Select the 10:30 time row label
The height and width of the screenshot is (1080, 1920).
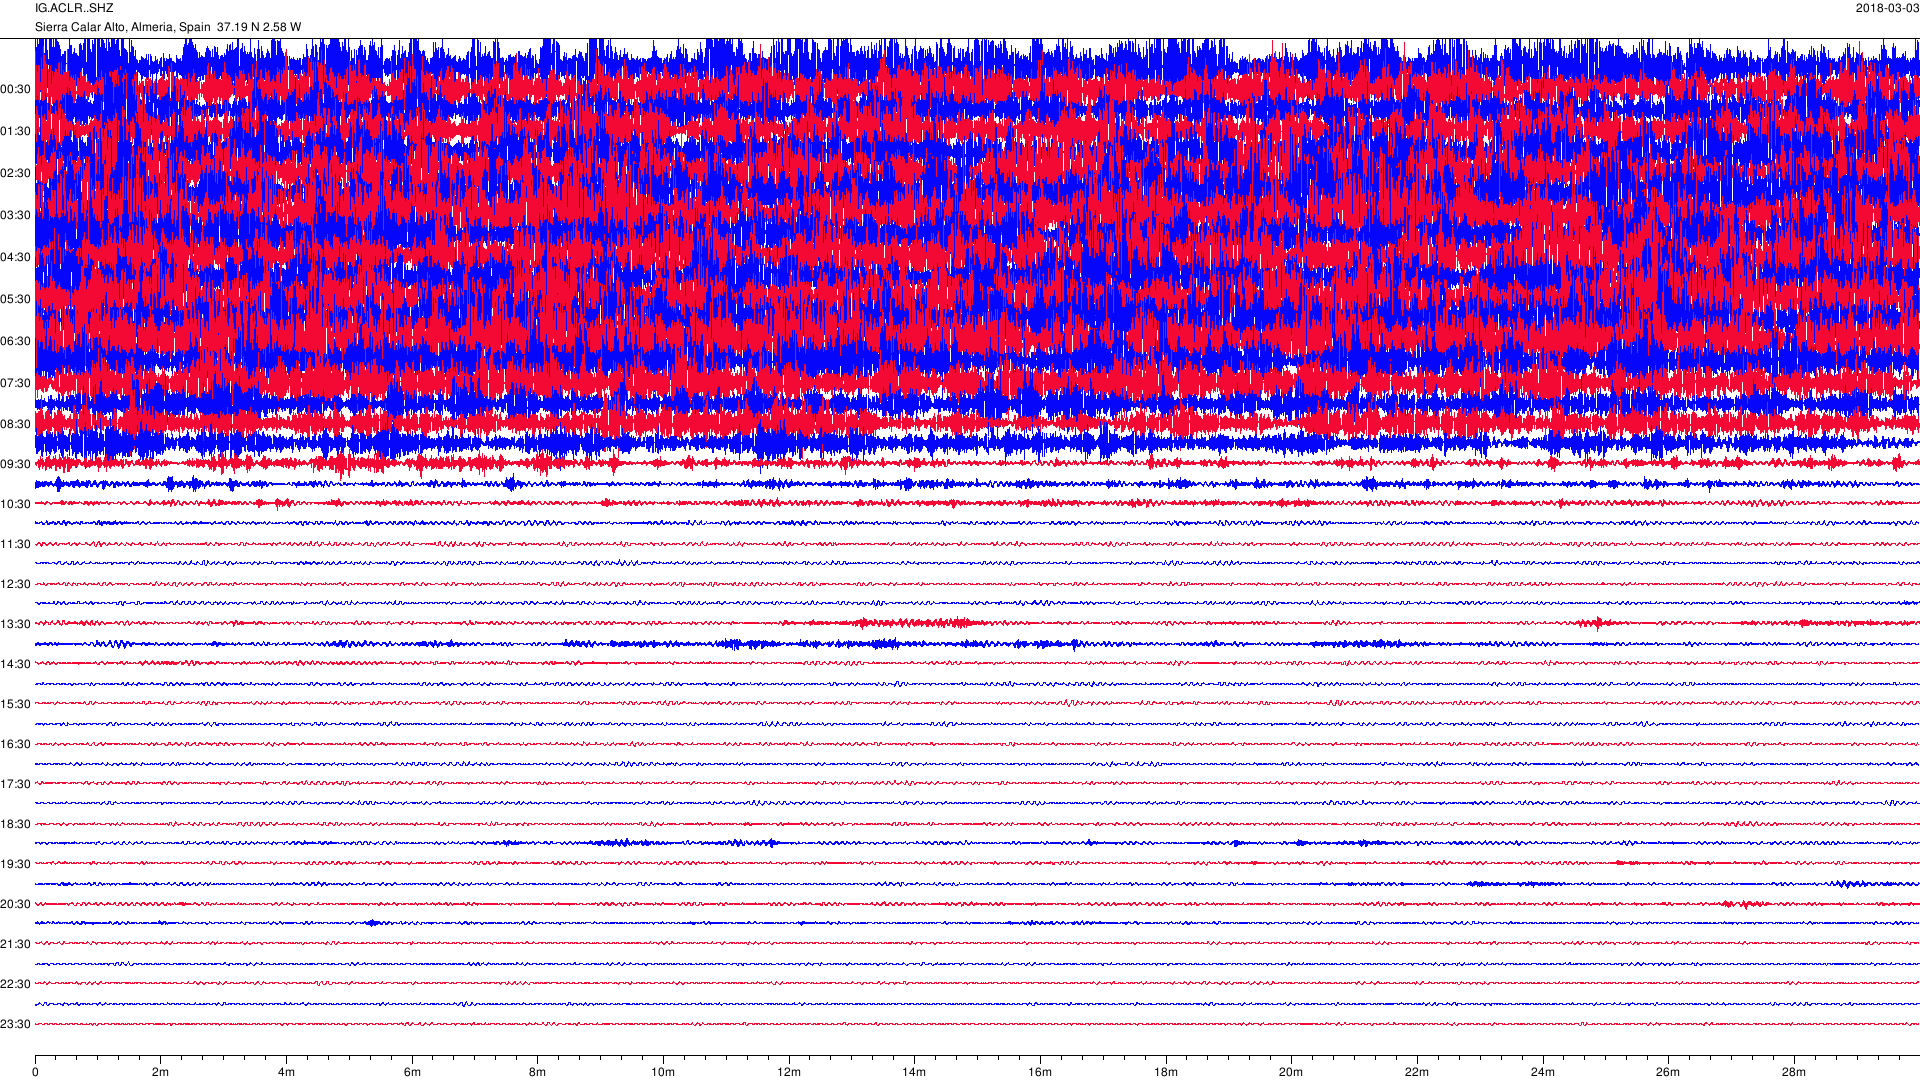click(x=16, y=505)
